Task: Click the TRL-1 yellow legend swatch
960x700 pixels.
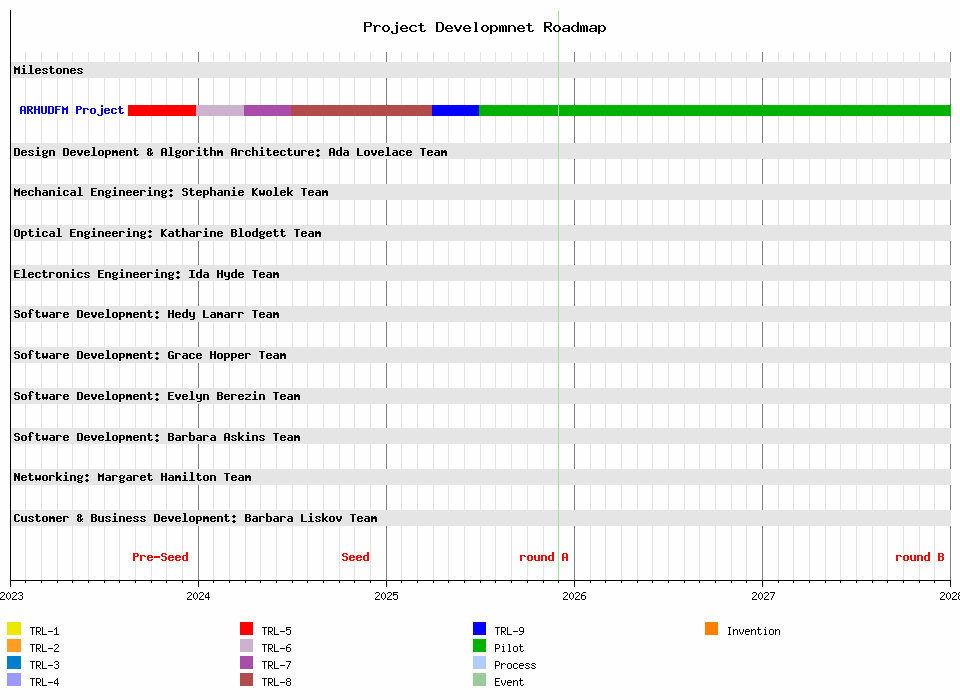Action: (x=14, y=629)
